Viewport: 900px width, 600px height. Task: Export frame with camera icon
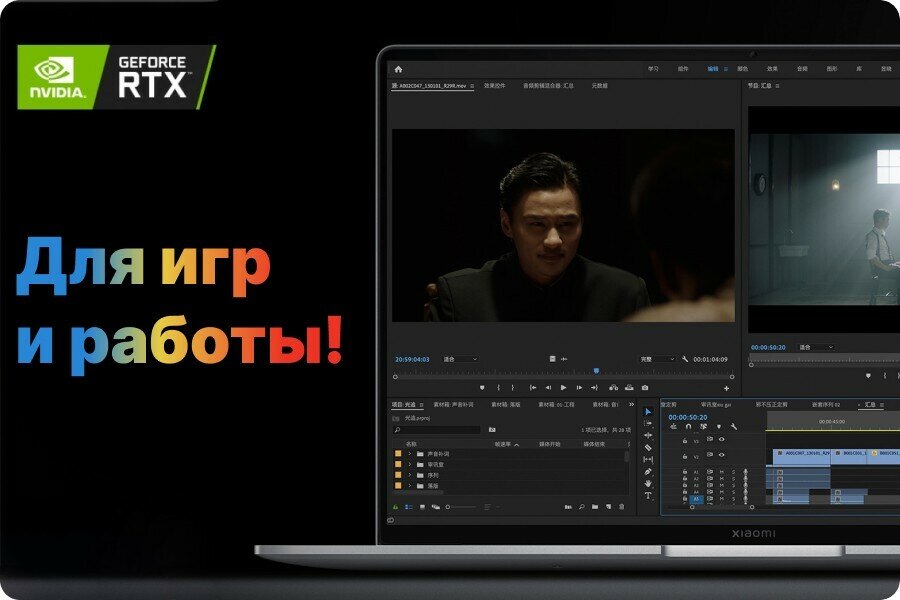(645, 388)
